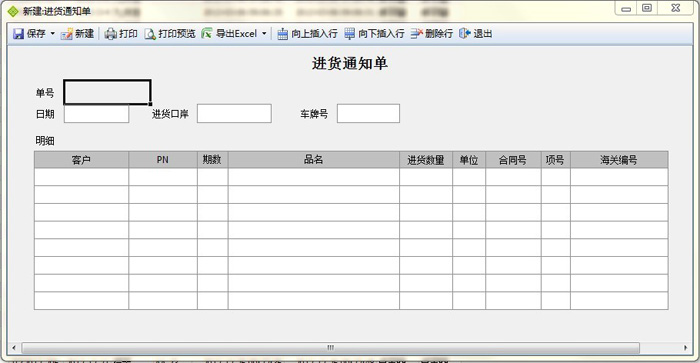Click the 导出Excel text button
The height and width of the screenshot is (363, 700).
point(237,33)
